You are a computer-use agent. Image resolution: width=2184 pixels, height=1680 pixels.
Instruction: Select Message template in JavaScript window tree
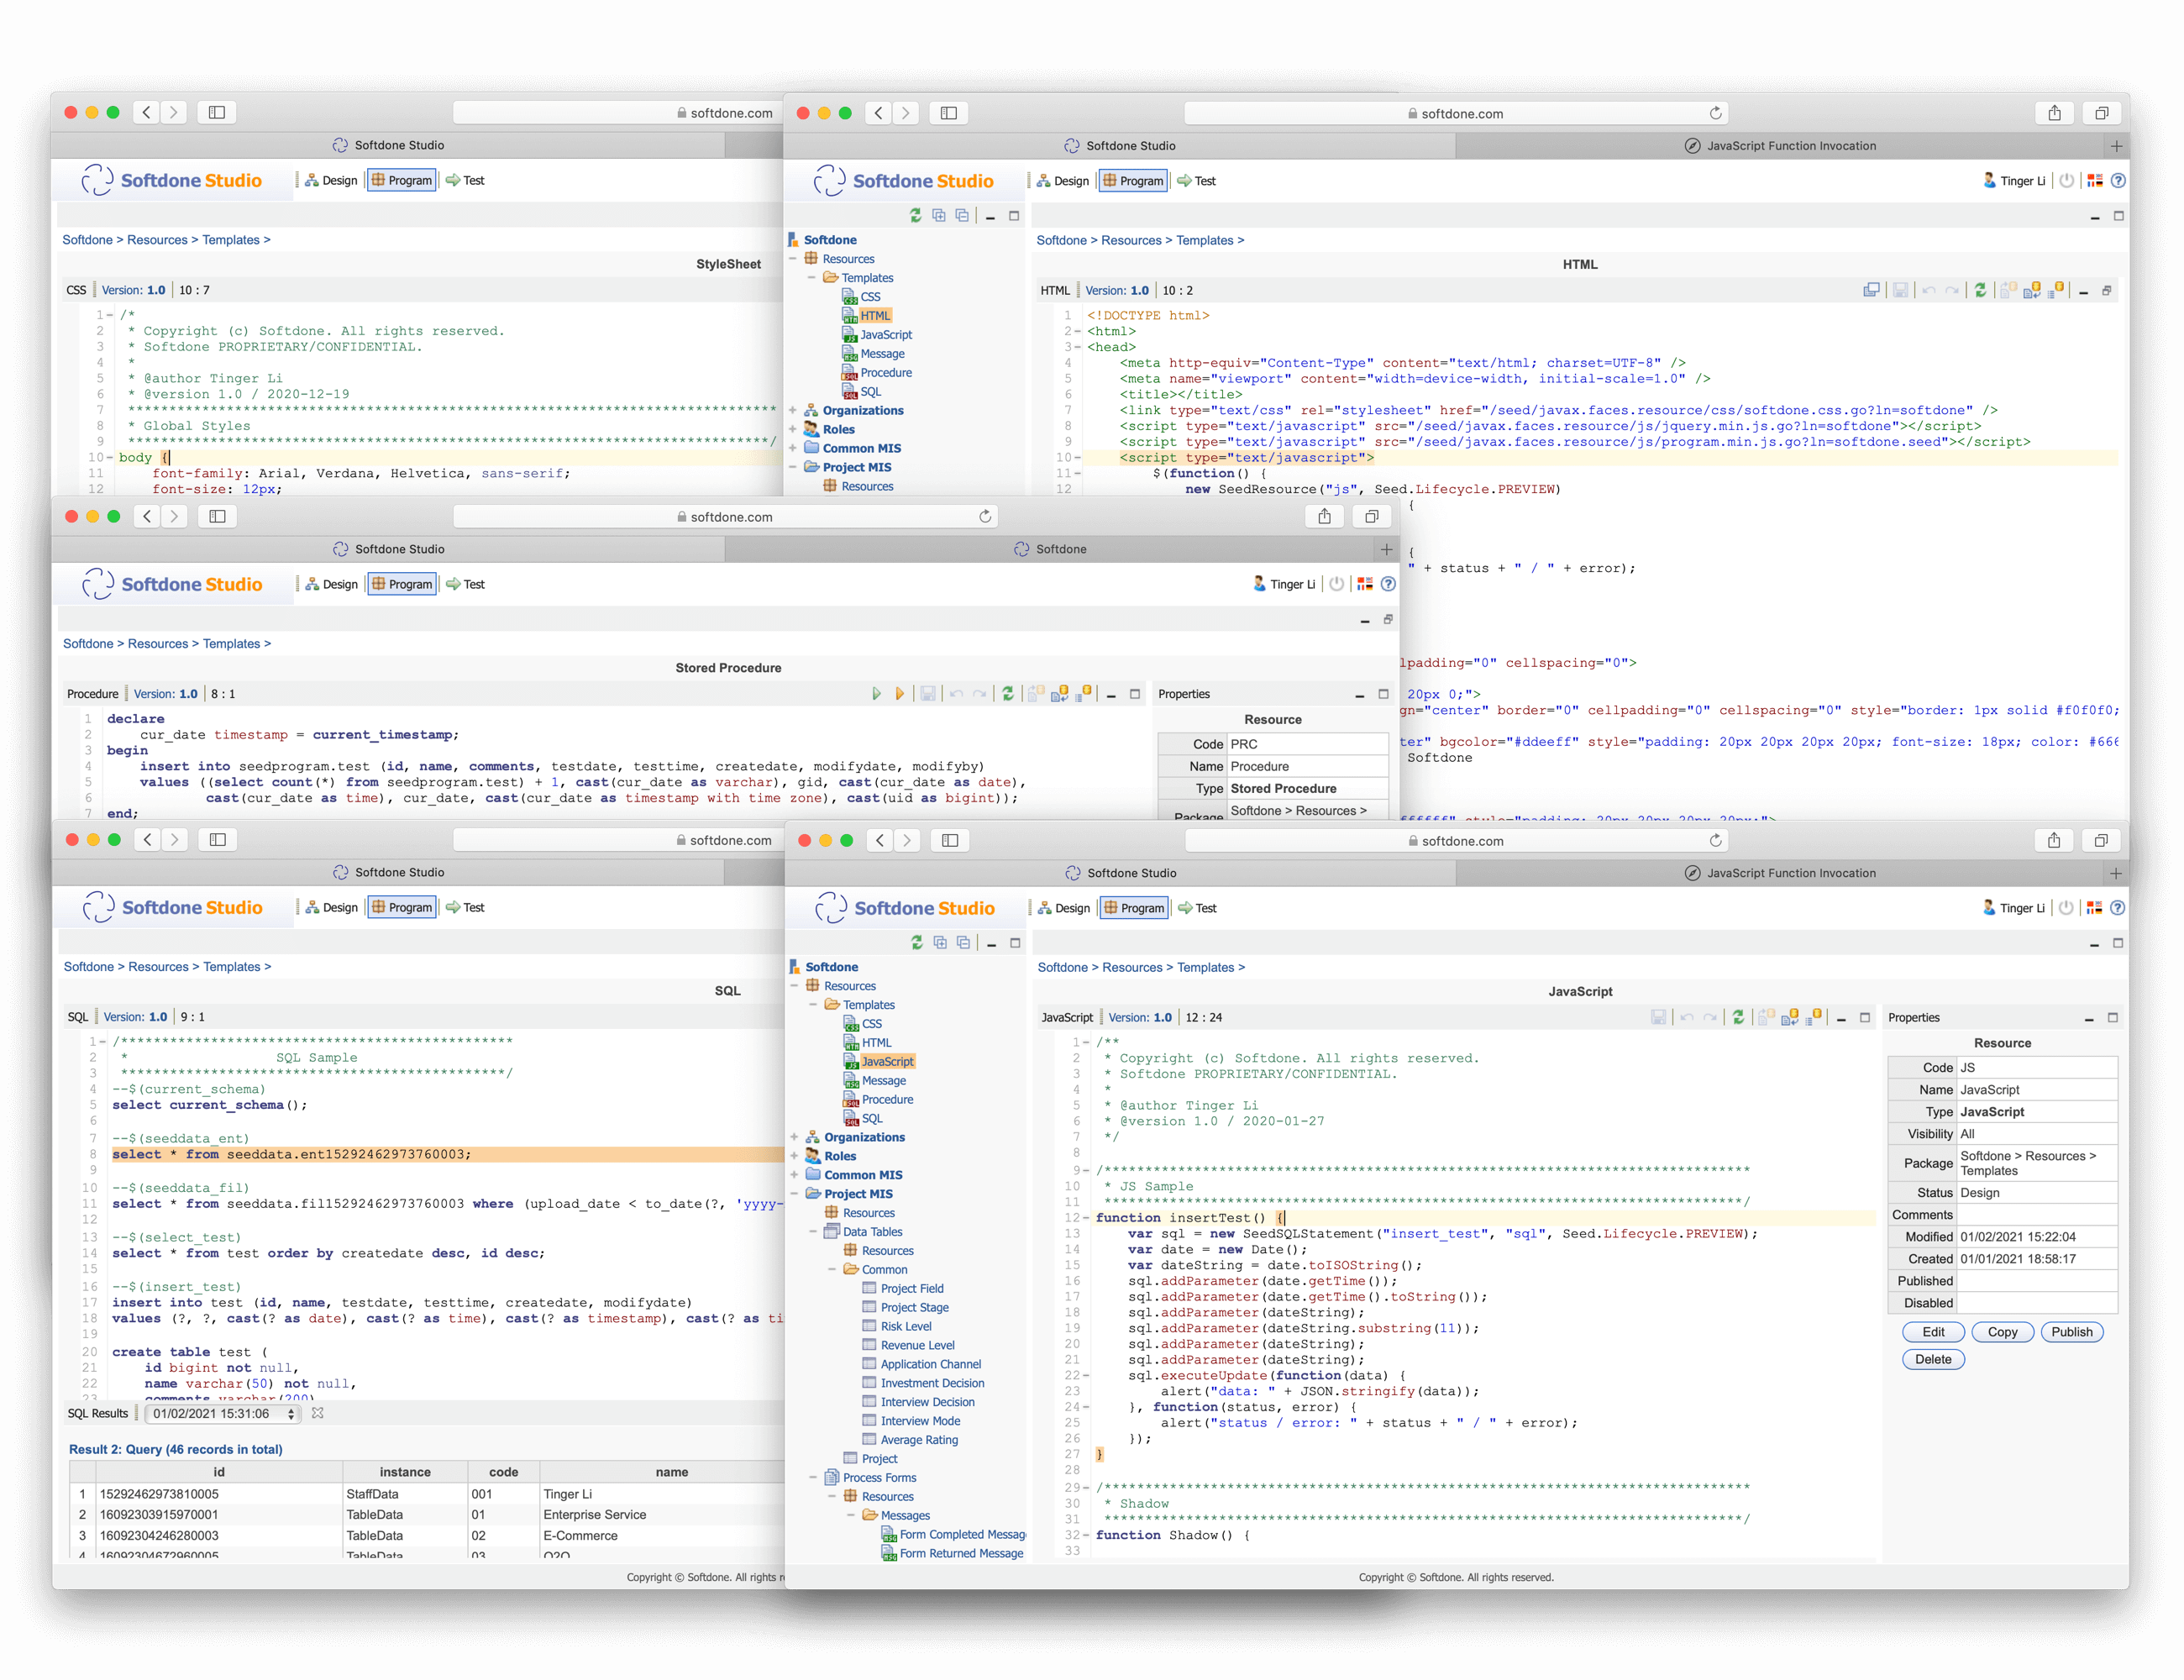(x=883, y=1081)
